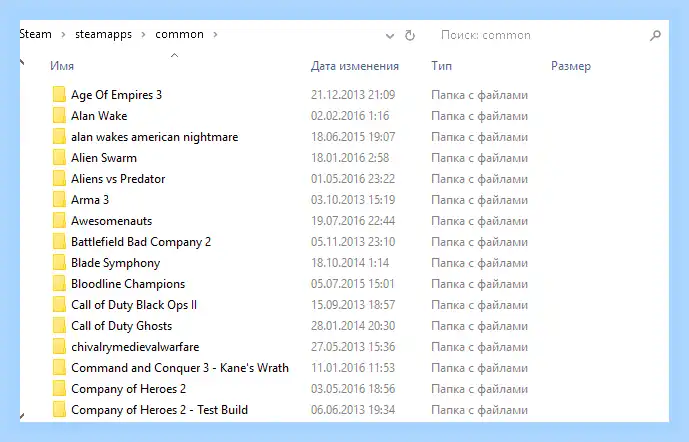Sort by the Размер column header

pos(571,66)
